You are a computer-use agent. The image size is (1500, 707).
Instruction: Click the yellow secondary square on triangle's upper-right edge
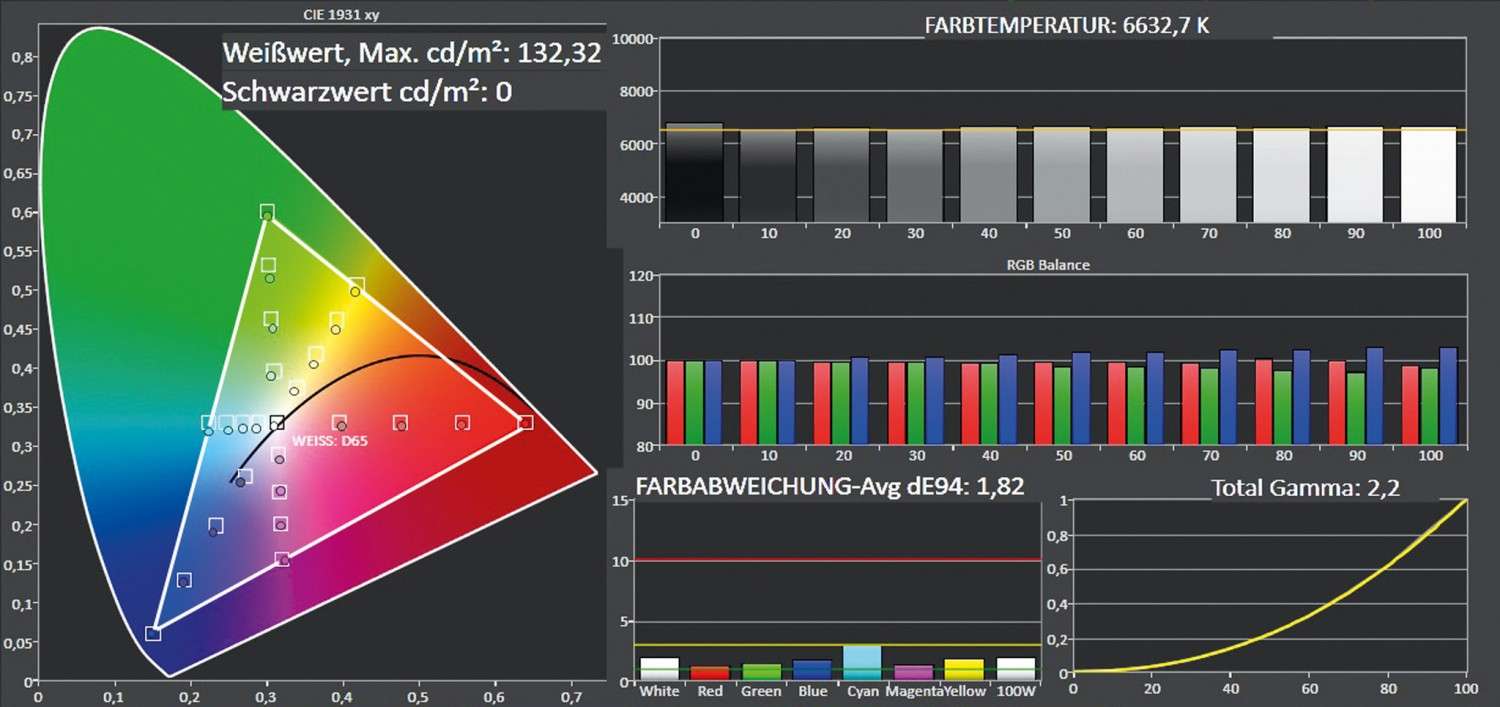(x=357, y=287)
